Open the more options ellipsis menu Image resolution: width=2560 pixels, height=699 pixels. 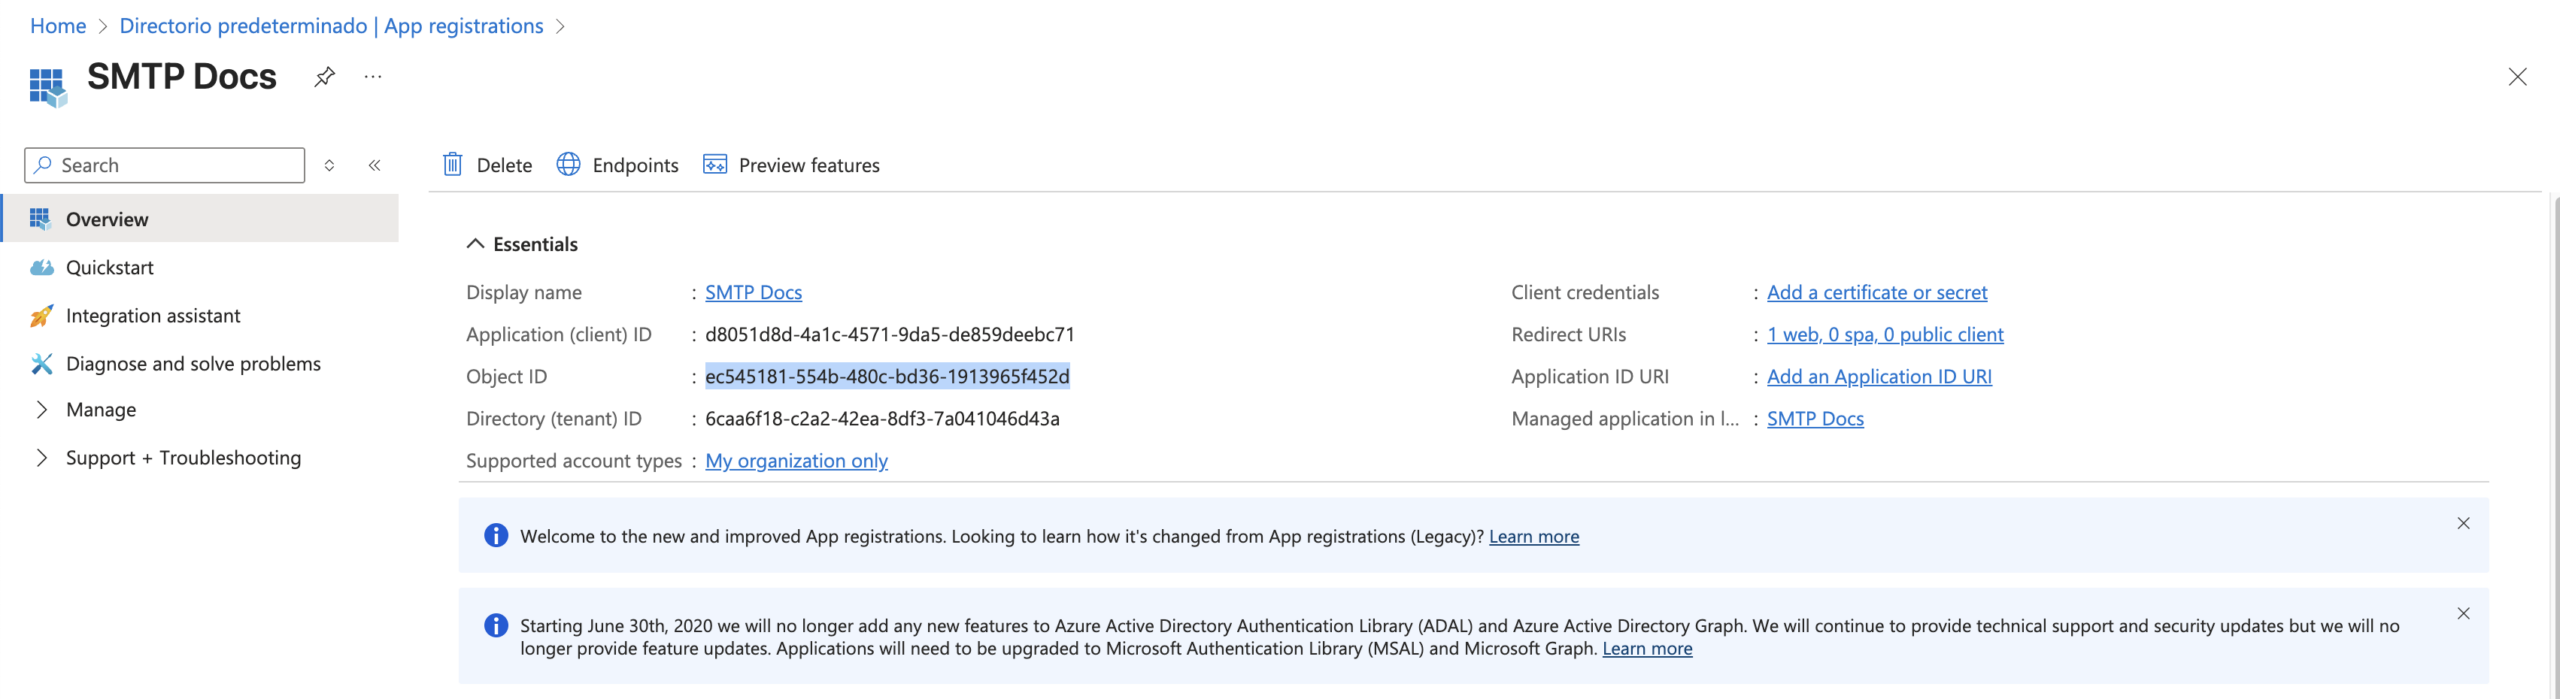[x=373, y=77]
